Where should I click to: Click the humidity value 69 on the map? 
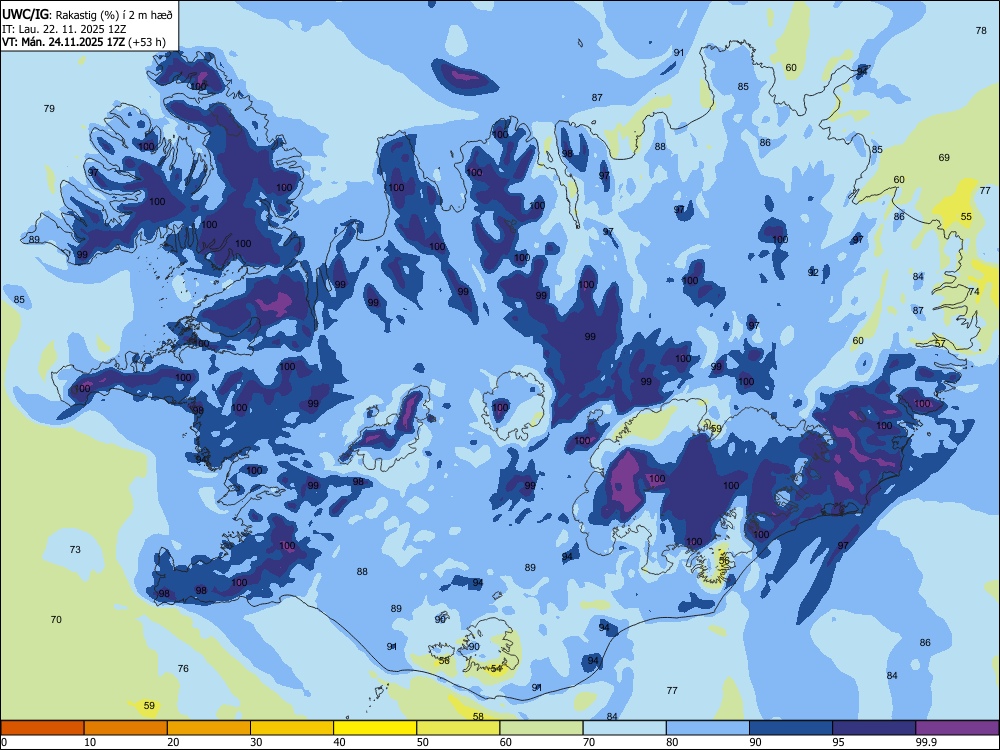point(945,158)
